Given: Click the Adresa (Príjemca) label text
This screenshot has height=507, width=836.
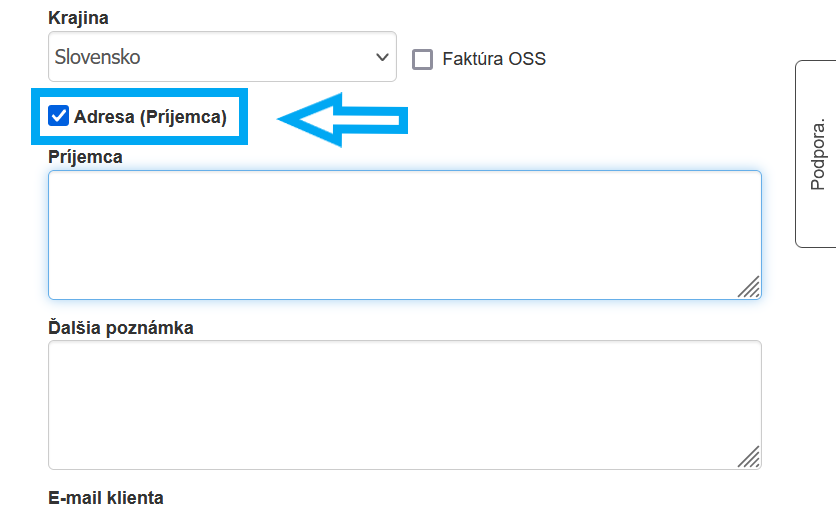Looking at the screenshot, I should click(x=150, y=117).
